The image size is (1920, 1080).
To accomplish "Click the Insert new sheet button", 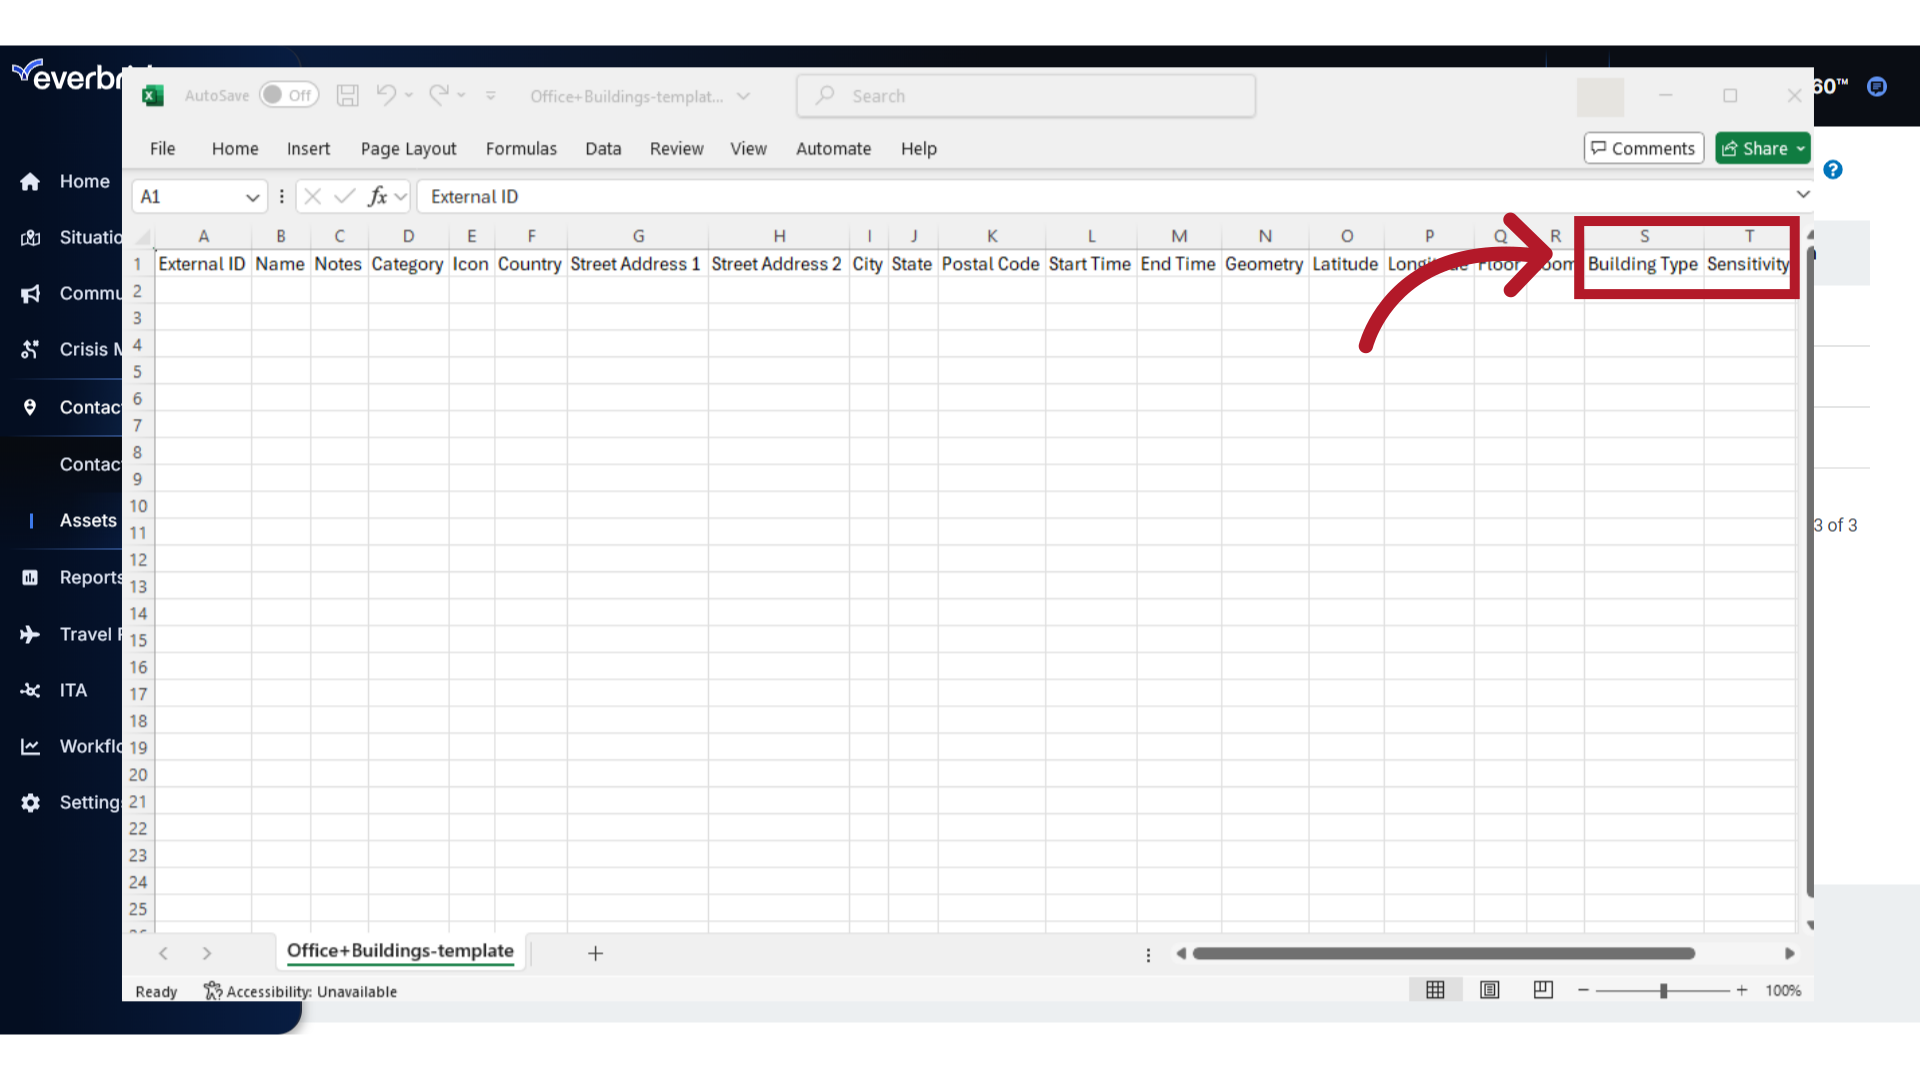I will click(595, 952).
